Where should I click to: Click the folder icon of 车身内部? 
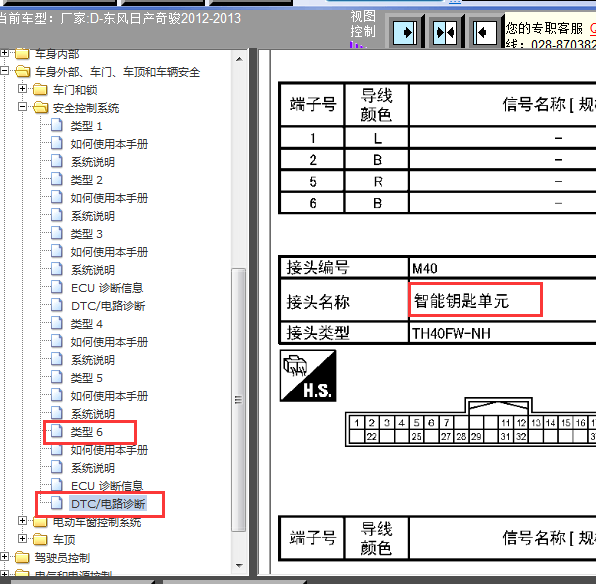22,54
